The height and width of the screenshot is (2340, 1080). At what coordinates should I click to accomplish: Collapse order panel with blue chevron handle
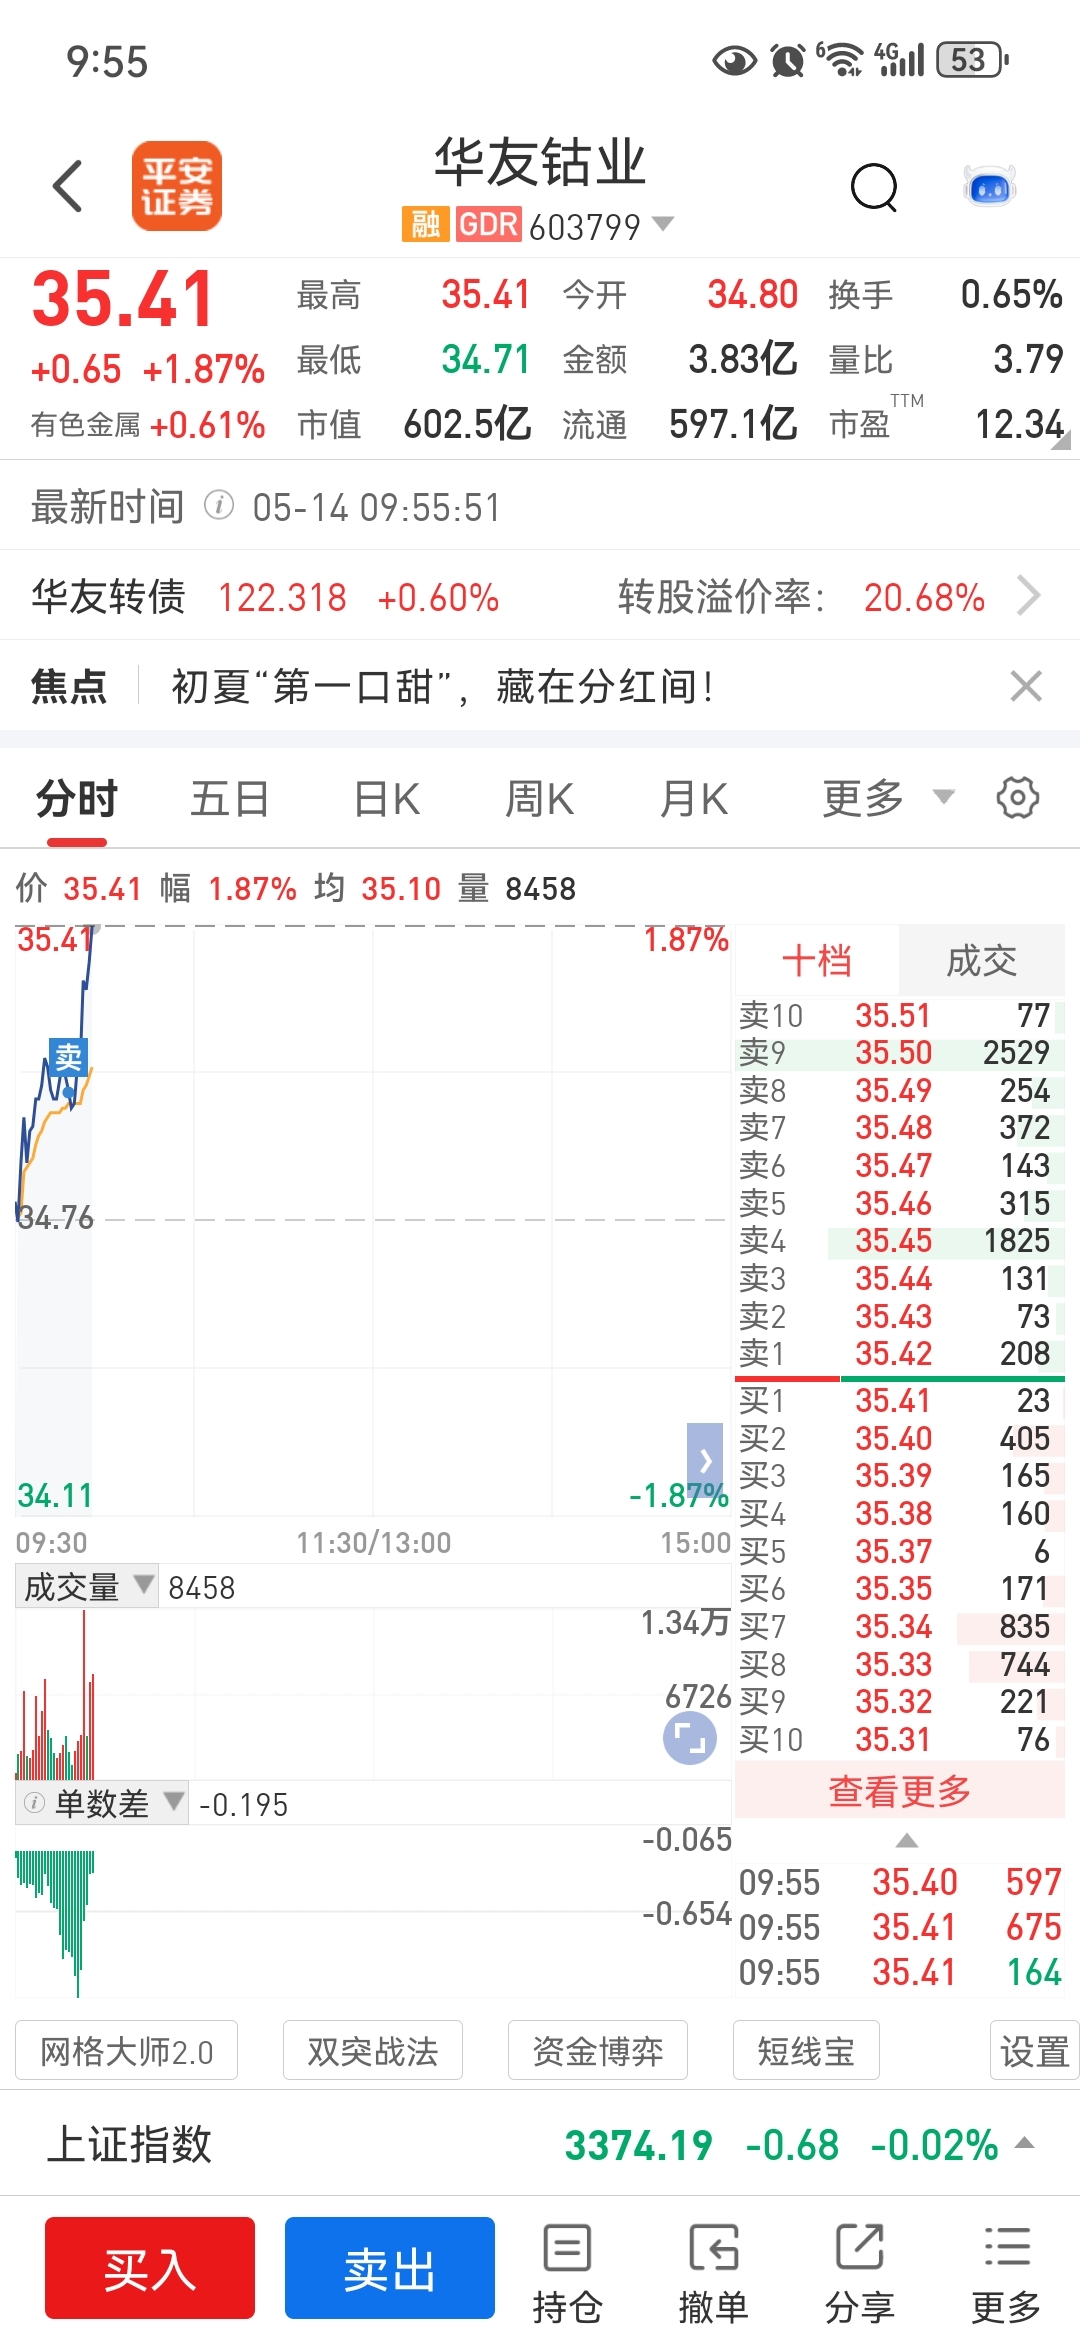point(705,1460)
